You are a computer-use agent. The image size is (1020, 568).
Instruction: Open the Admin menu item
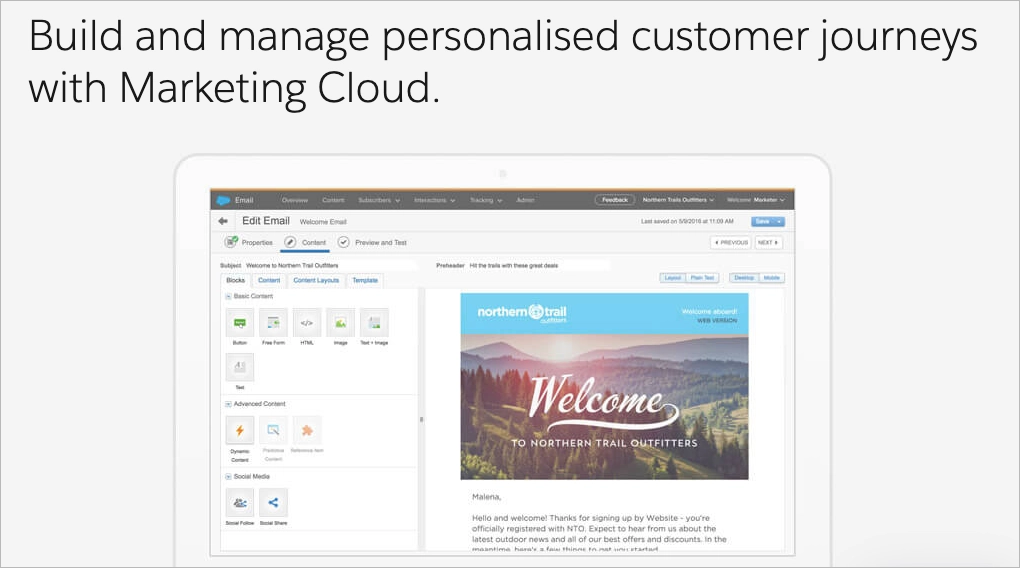click(525, 200)
